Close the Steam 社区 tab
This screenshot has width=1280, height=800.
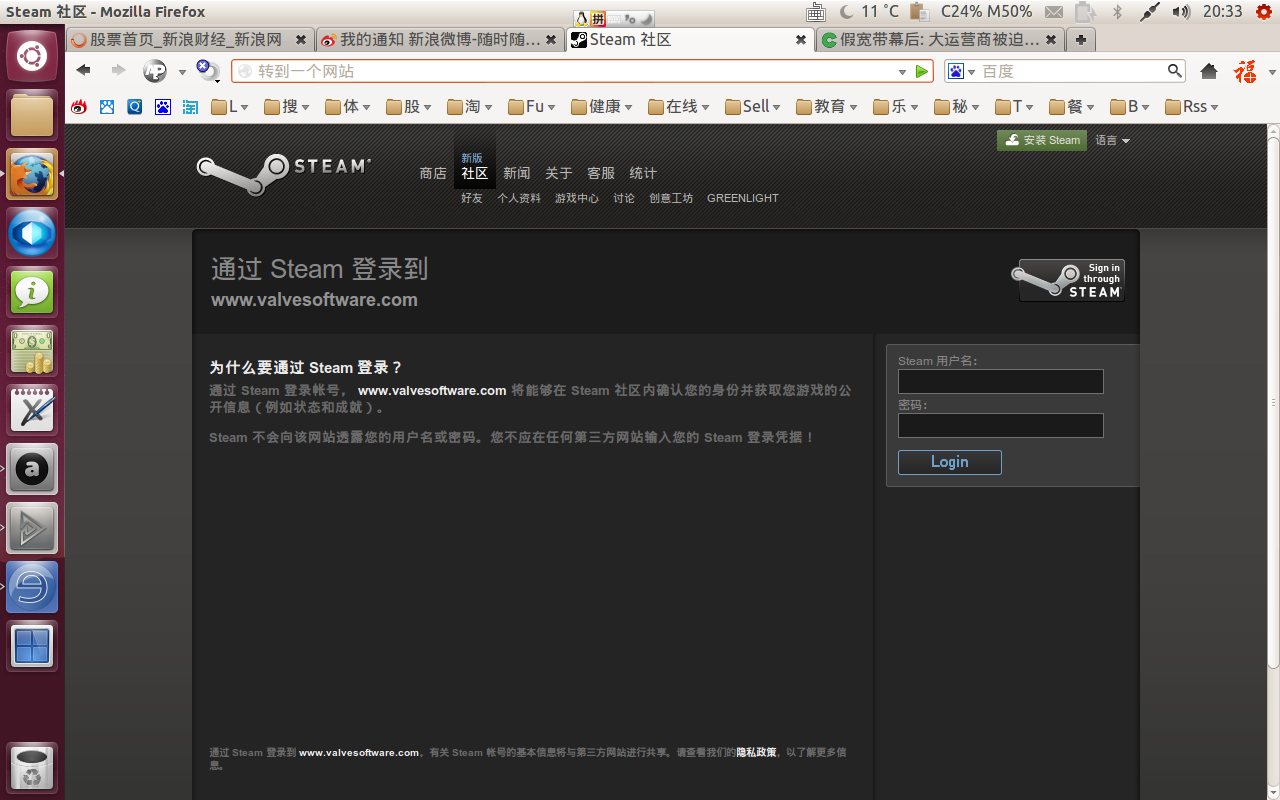[800, 40]
